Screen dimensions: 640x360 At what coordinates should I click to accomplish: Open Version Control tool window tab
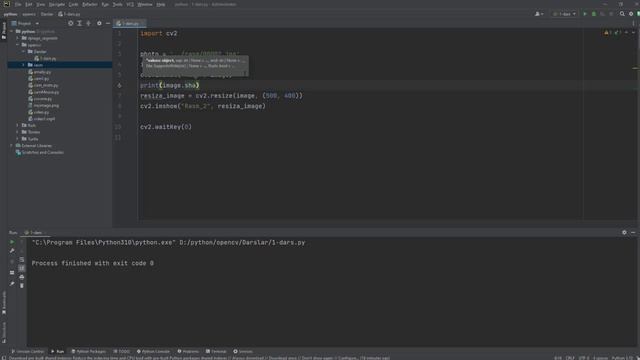27,351
